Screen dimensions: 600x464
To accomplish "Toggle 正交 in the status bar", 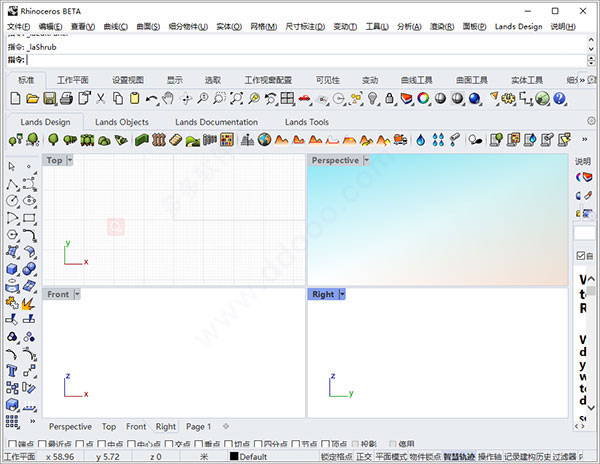I will (364, 456).
